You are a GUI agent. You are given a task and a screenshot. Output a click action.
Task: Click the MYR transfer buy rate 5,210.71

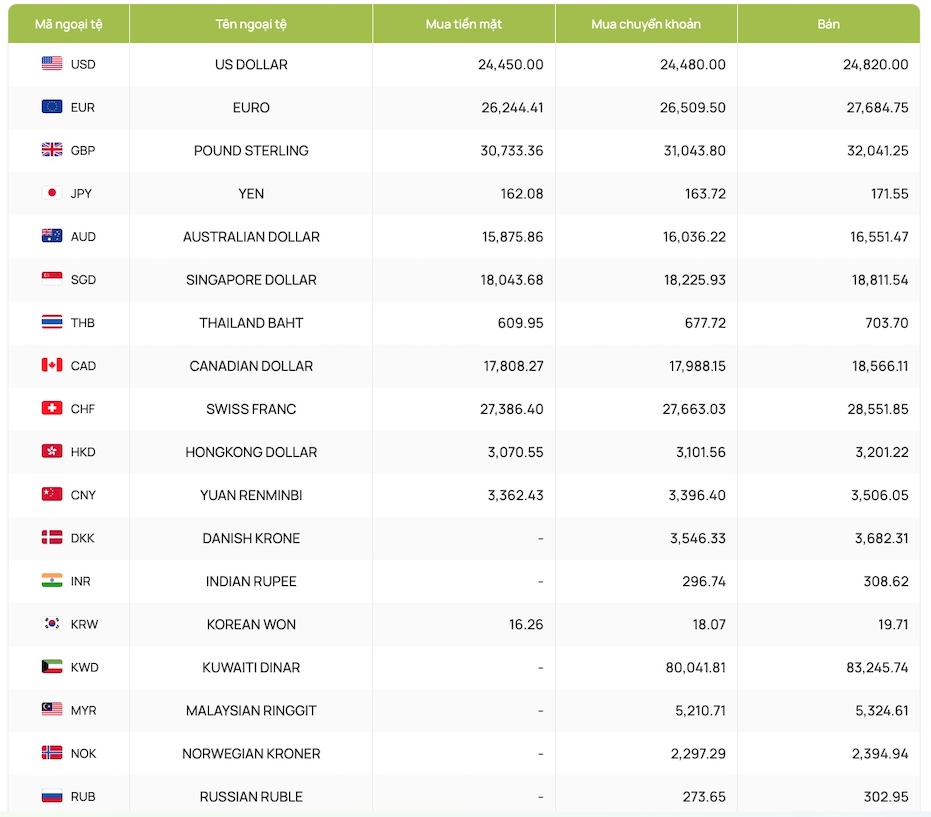701,710
